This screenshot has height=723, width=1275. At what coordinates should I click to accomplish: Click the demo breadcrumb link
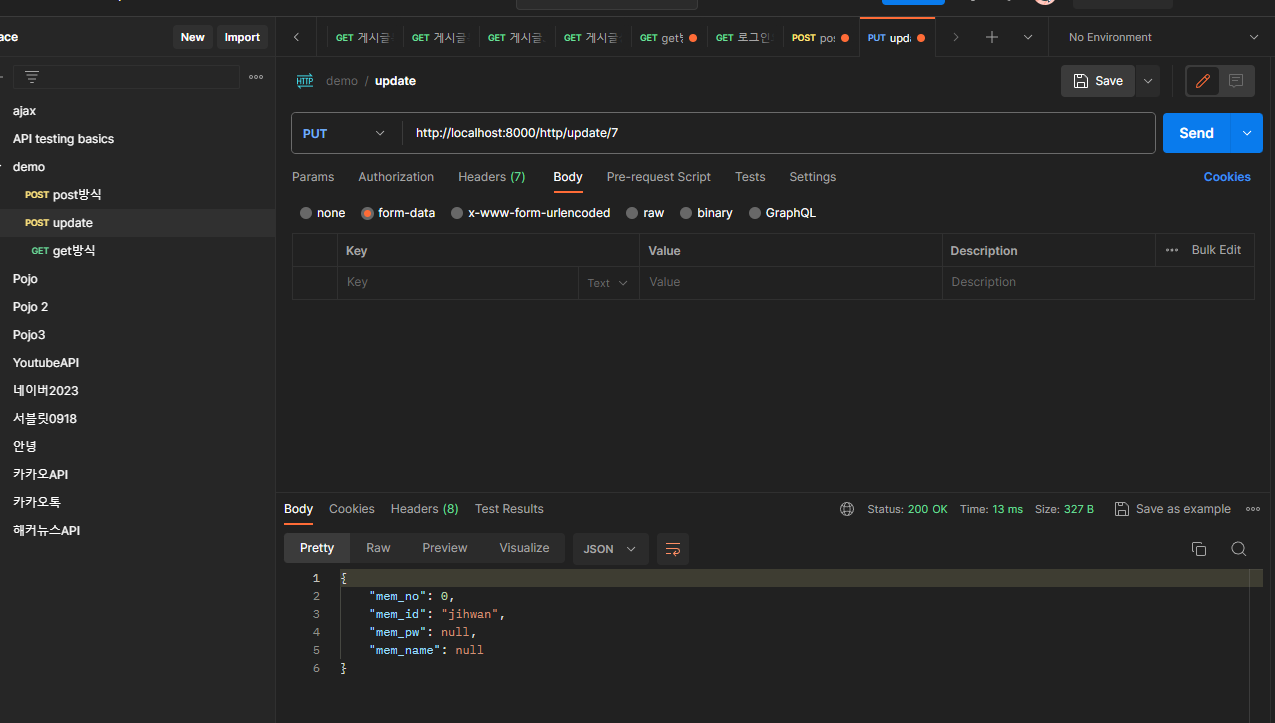coord(341,81)
